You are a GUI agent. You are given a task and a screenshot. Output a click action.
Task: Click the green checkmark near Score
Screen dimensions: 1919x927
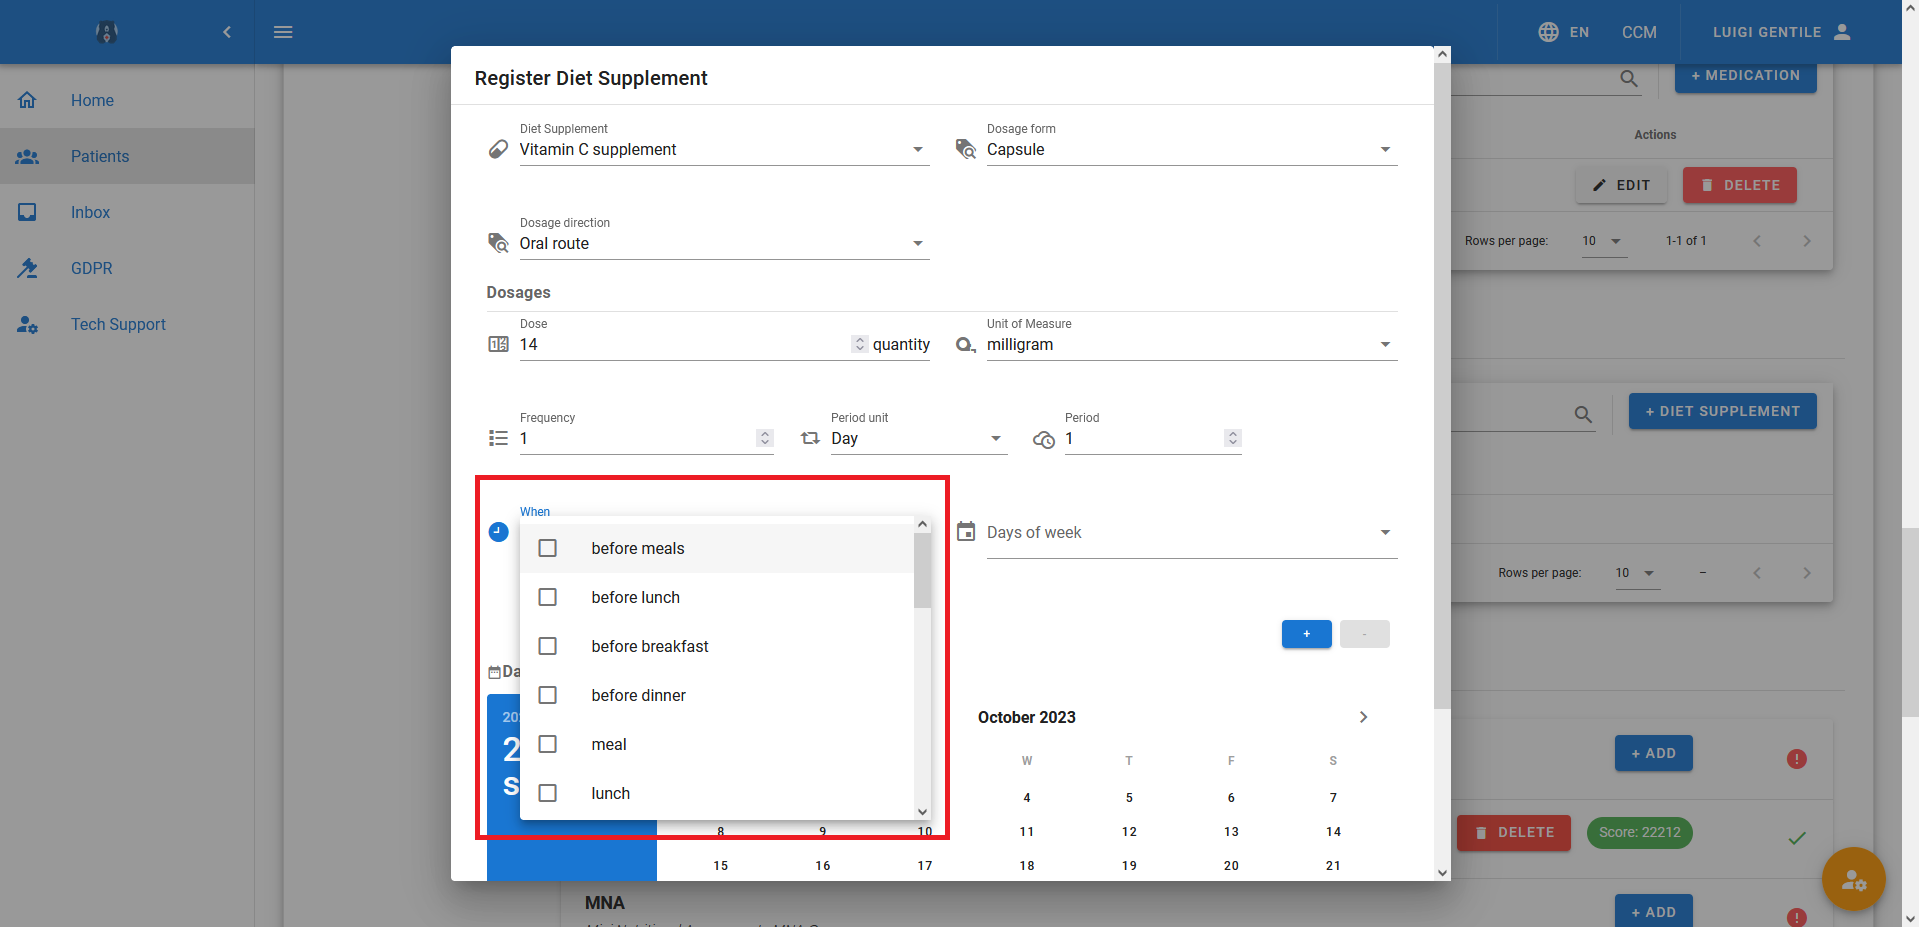[1797, 838]
